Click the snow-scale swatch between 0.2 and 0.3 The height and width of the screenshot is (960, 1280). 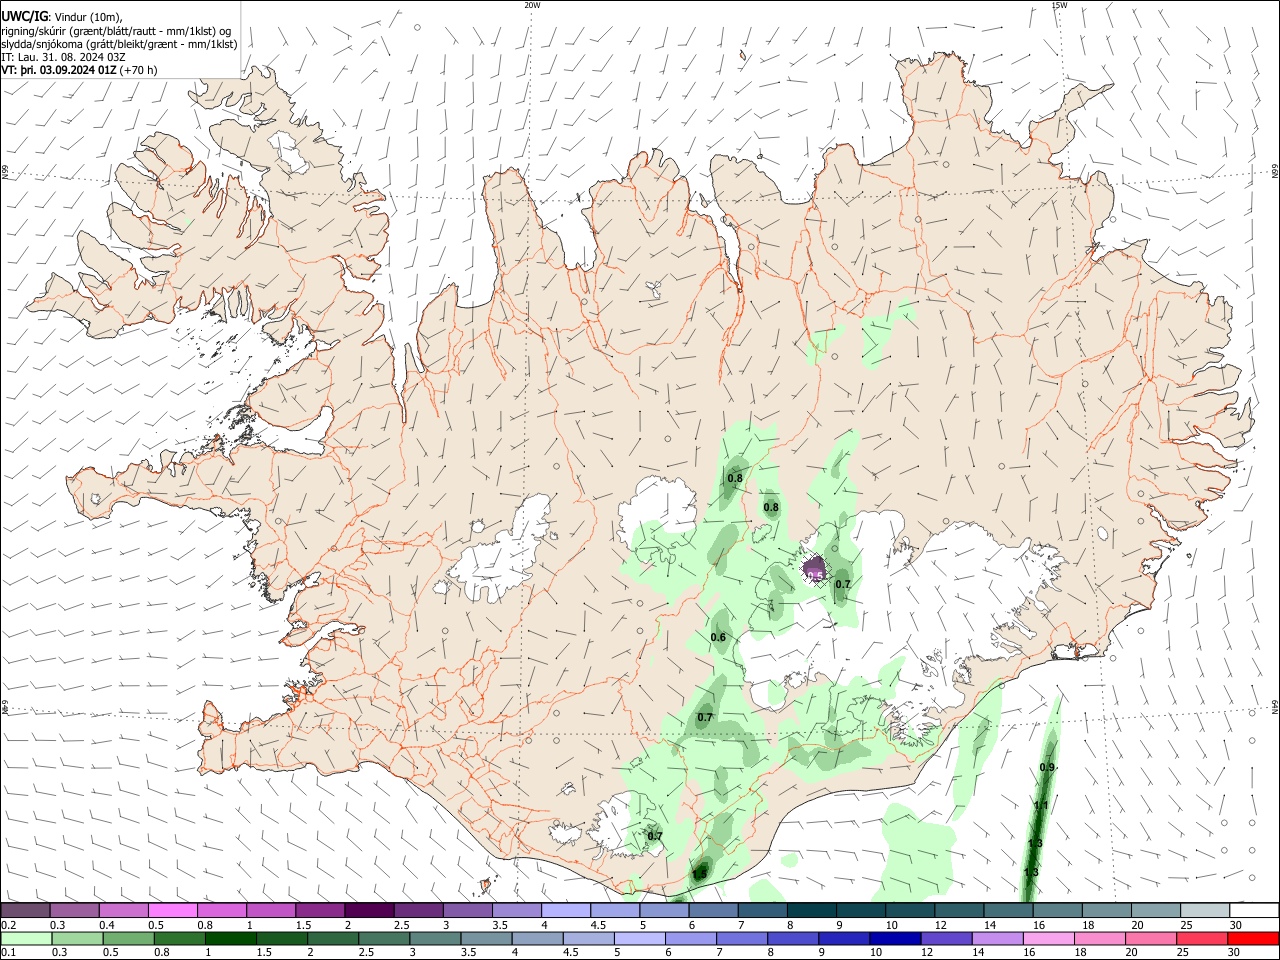25,910
